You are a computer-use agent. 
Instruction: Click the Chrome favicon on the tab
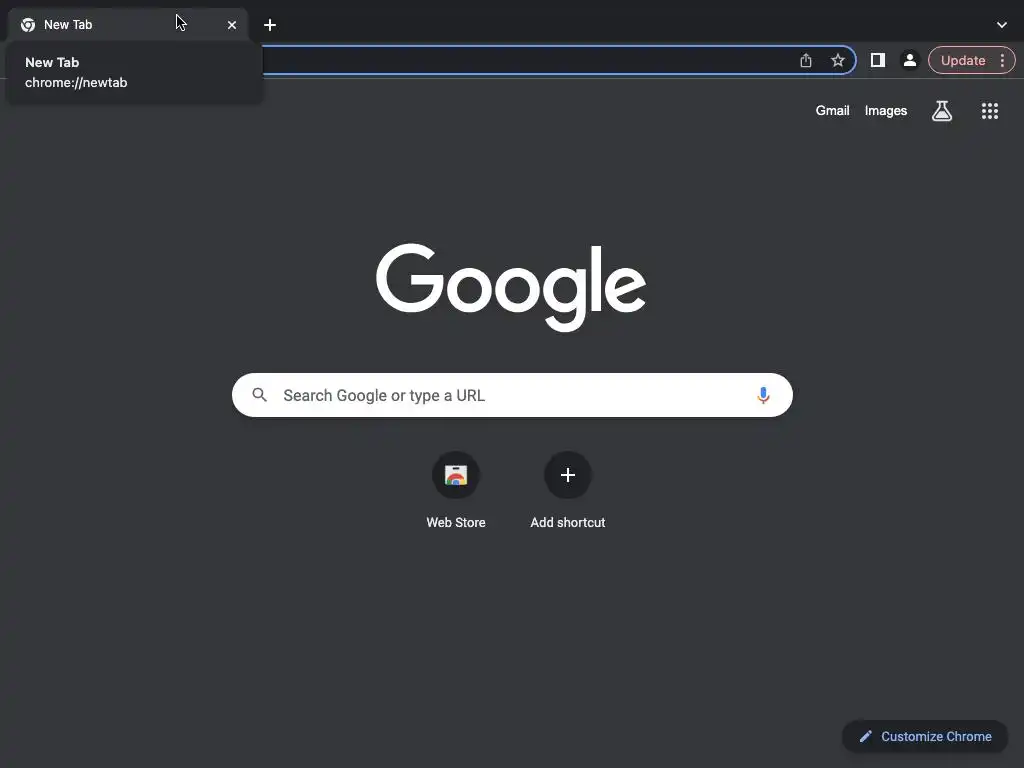point(28,25)
